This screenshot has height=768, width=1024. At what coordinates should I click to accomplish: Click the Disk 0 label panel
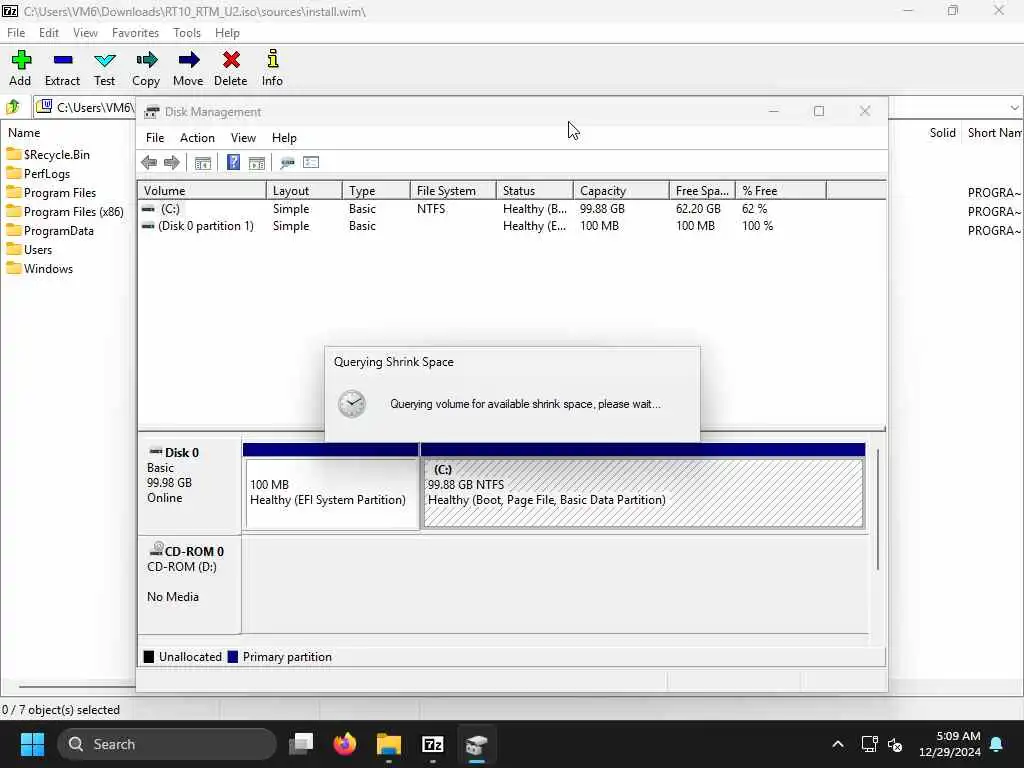[189, 485]
